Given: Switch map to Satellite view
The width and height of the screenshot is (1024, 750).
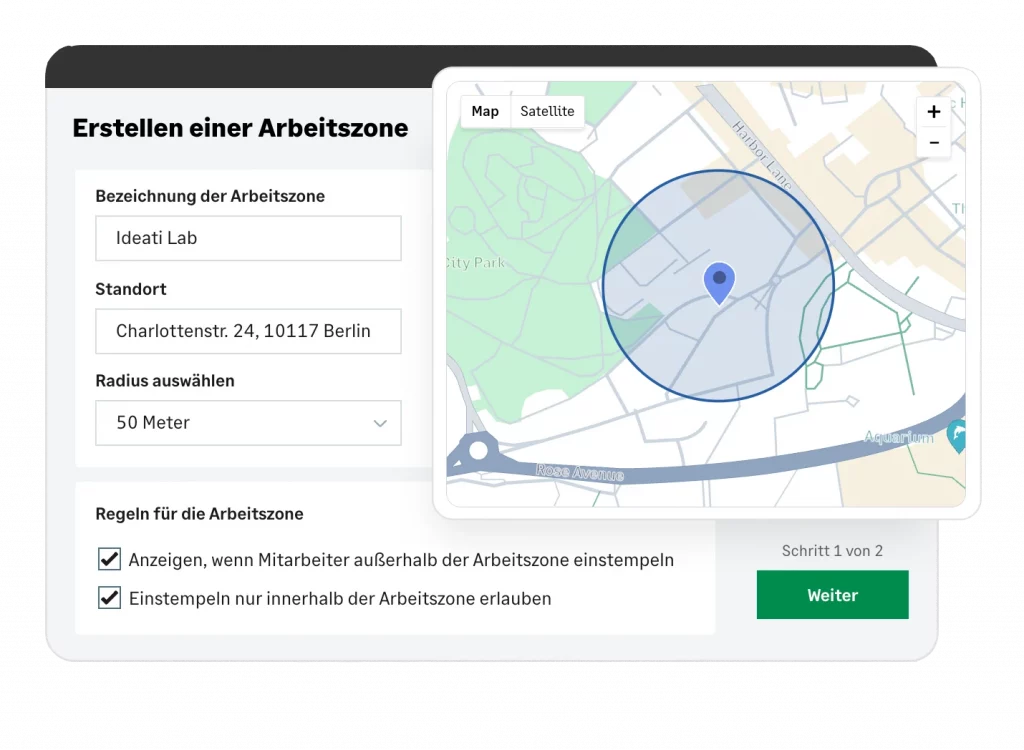Looking at the screenshot, I should tap(547, 111).
